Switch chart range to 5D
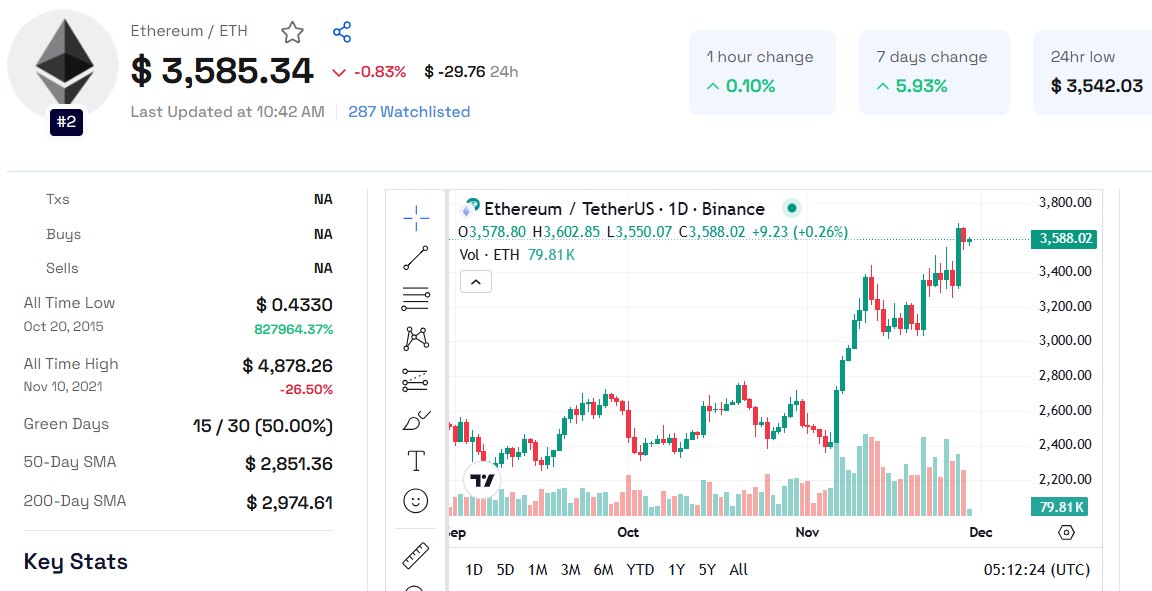 pos(505,570)
